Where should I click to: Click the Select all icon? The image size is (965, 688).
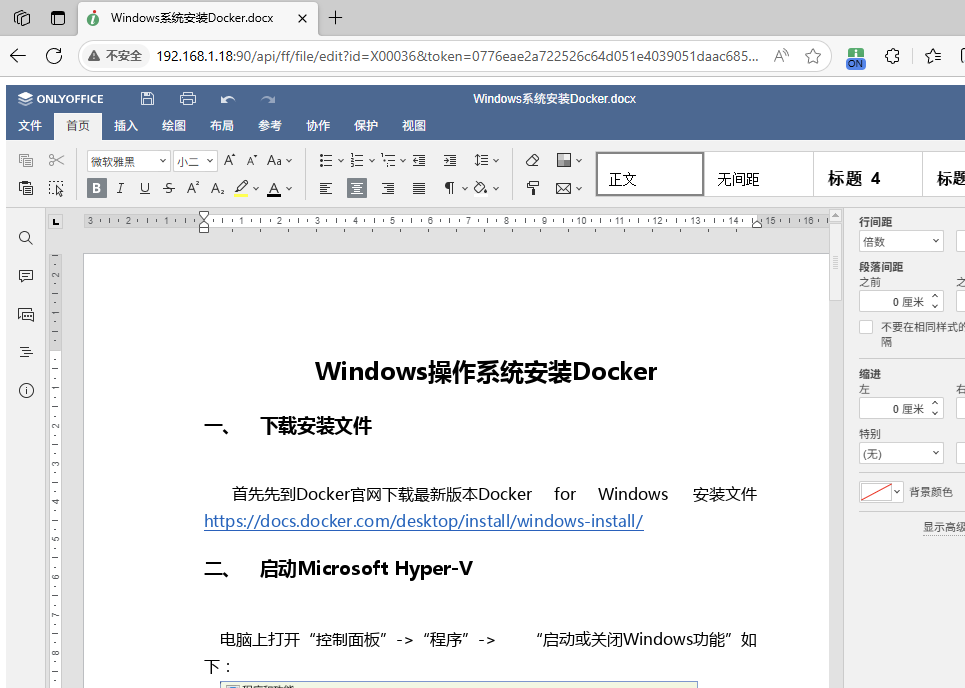56,188
